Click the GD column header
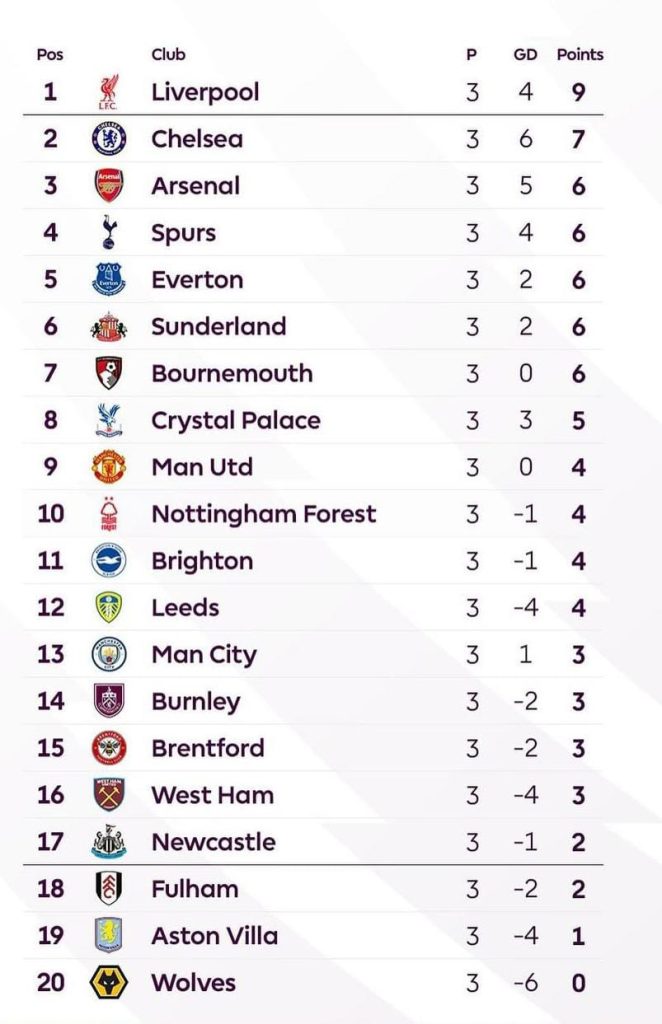 pos(526,55)
